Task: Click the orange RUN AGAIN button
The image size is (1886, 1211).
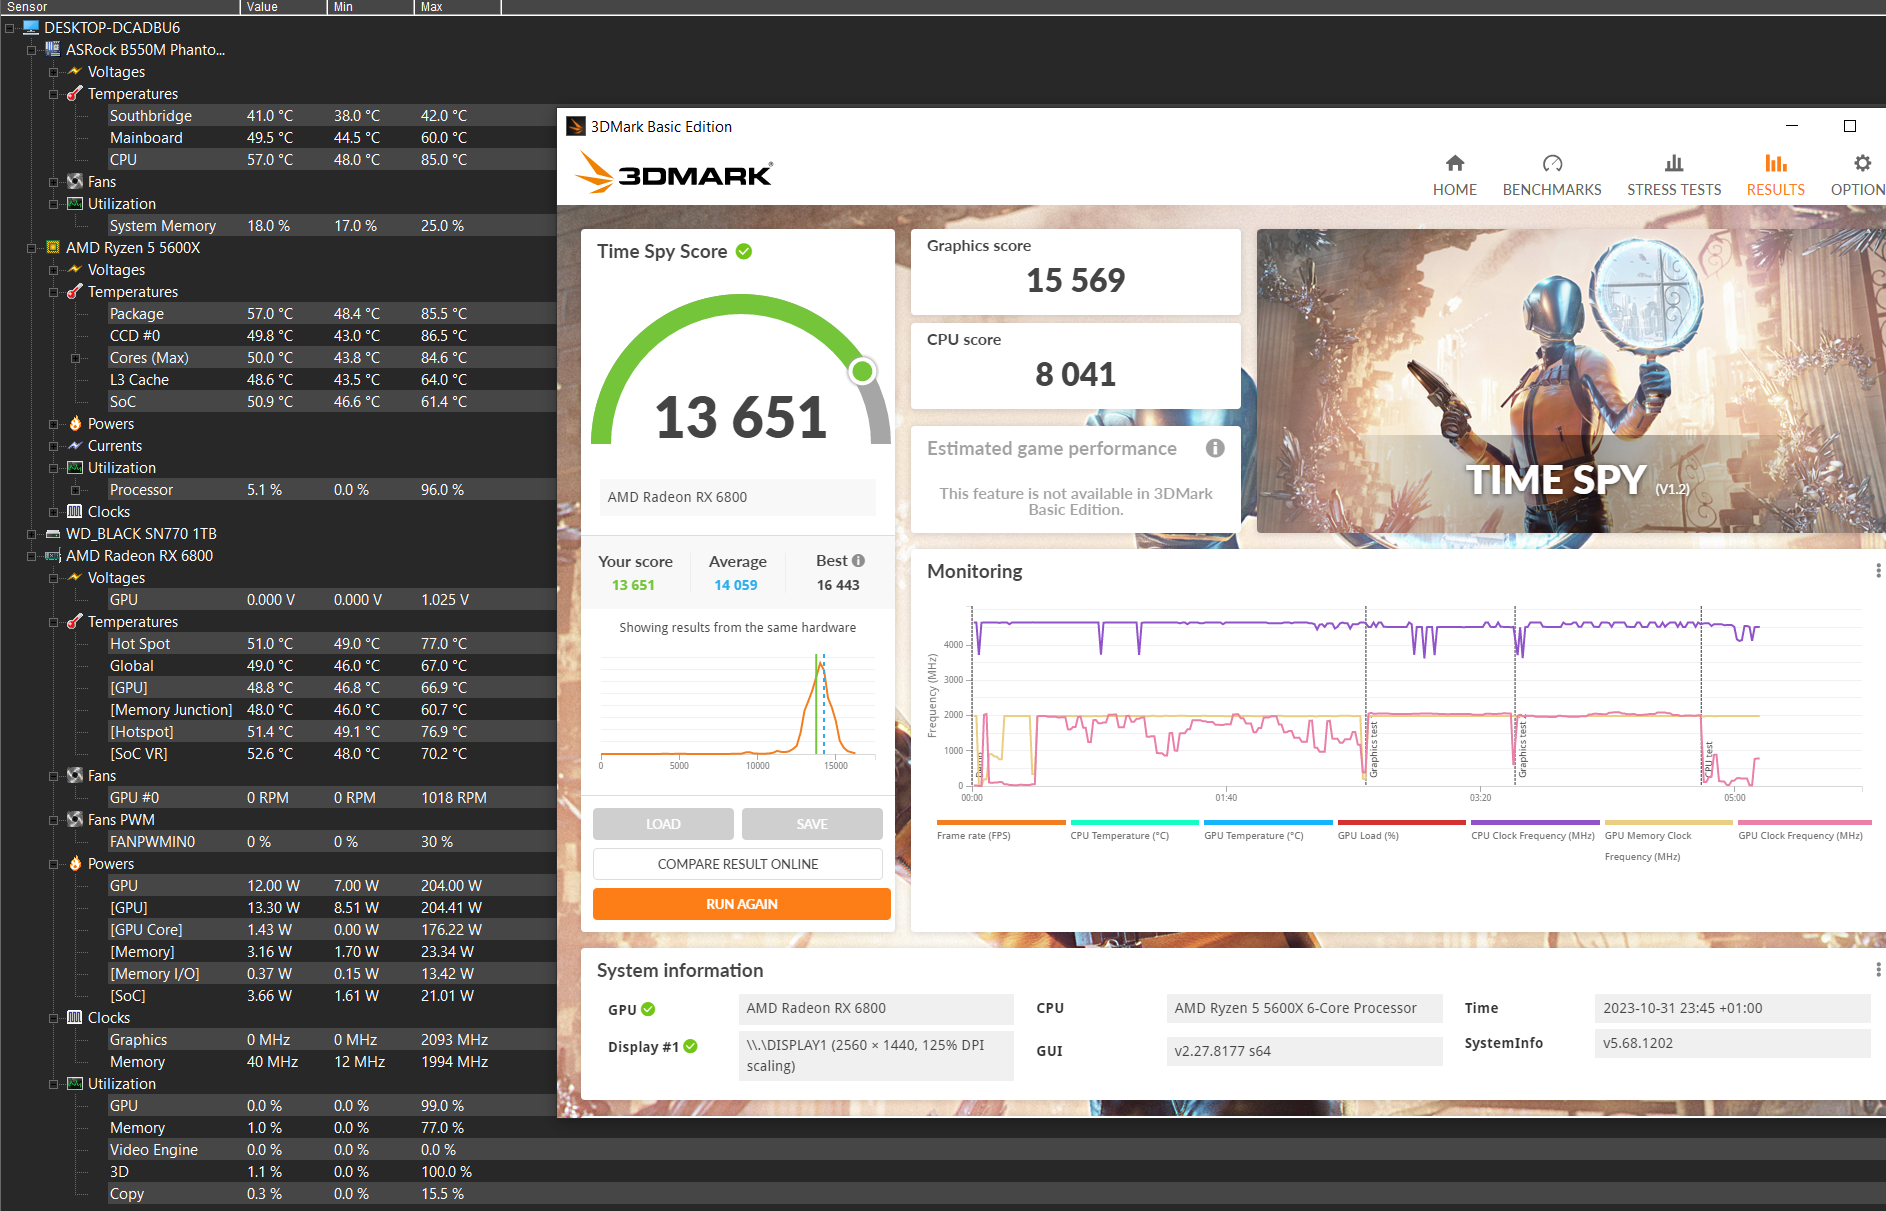Action: click(742, 904)
